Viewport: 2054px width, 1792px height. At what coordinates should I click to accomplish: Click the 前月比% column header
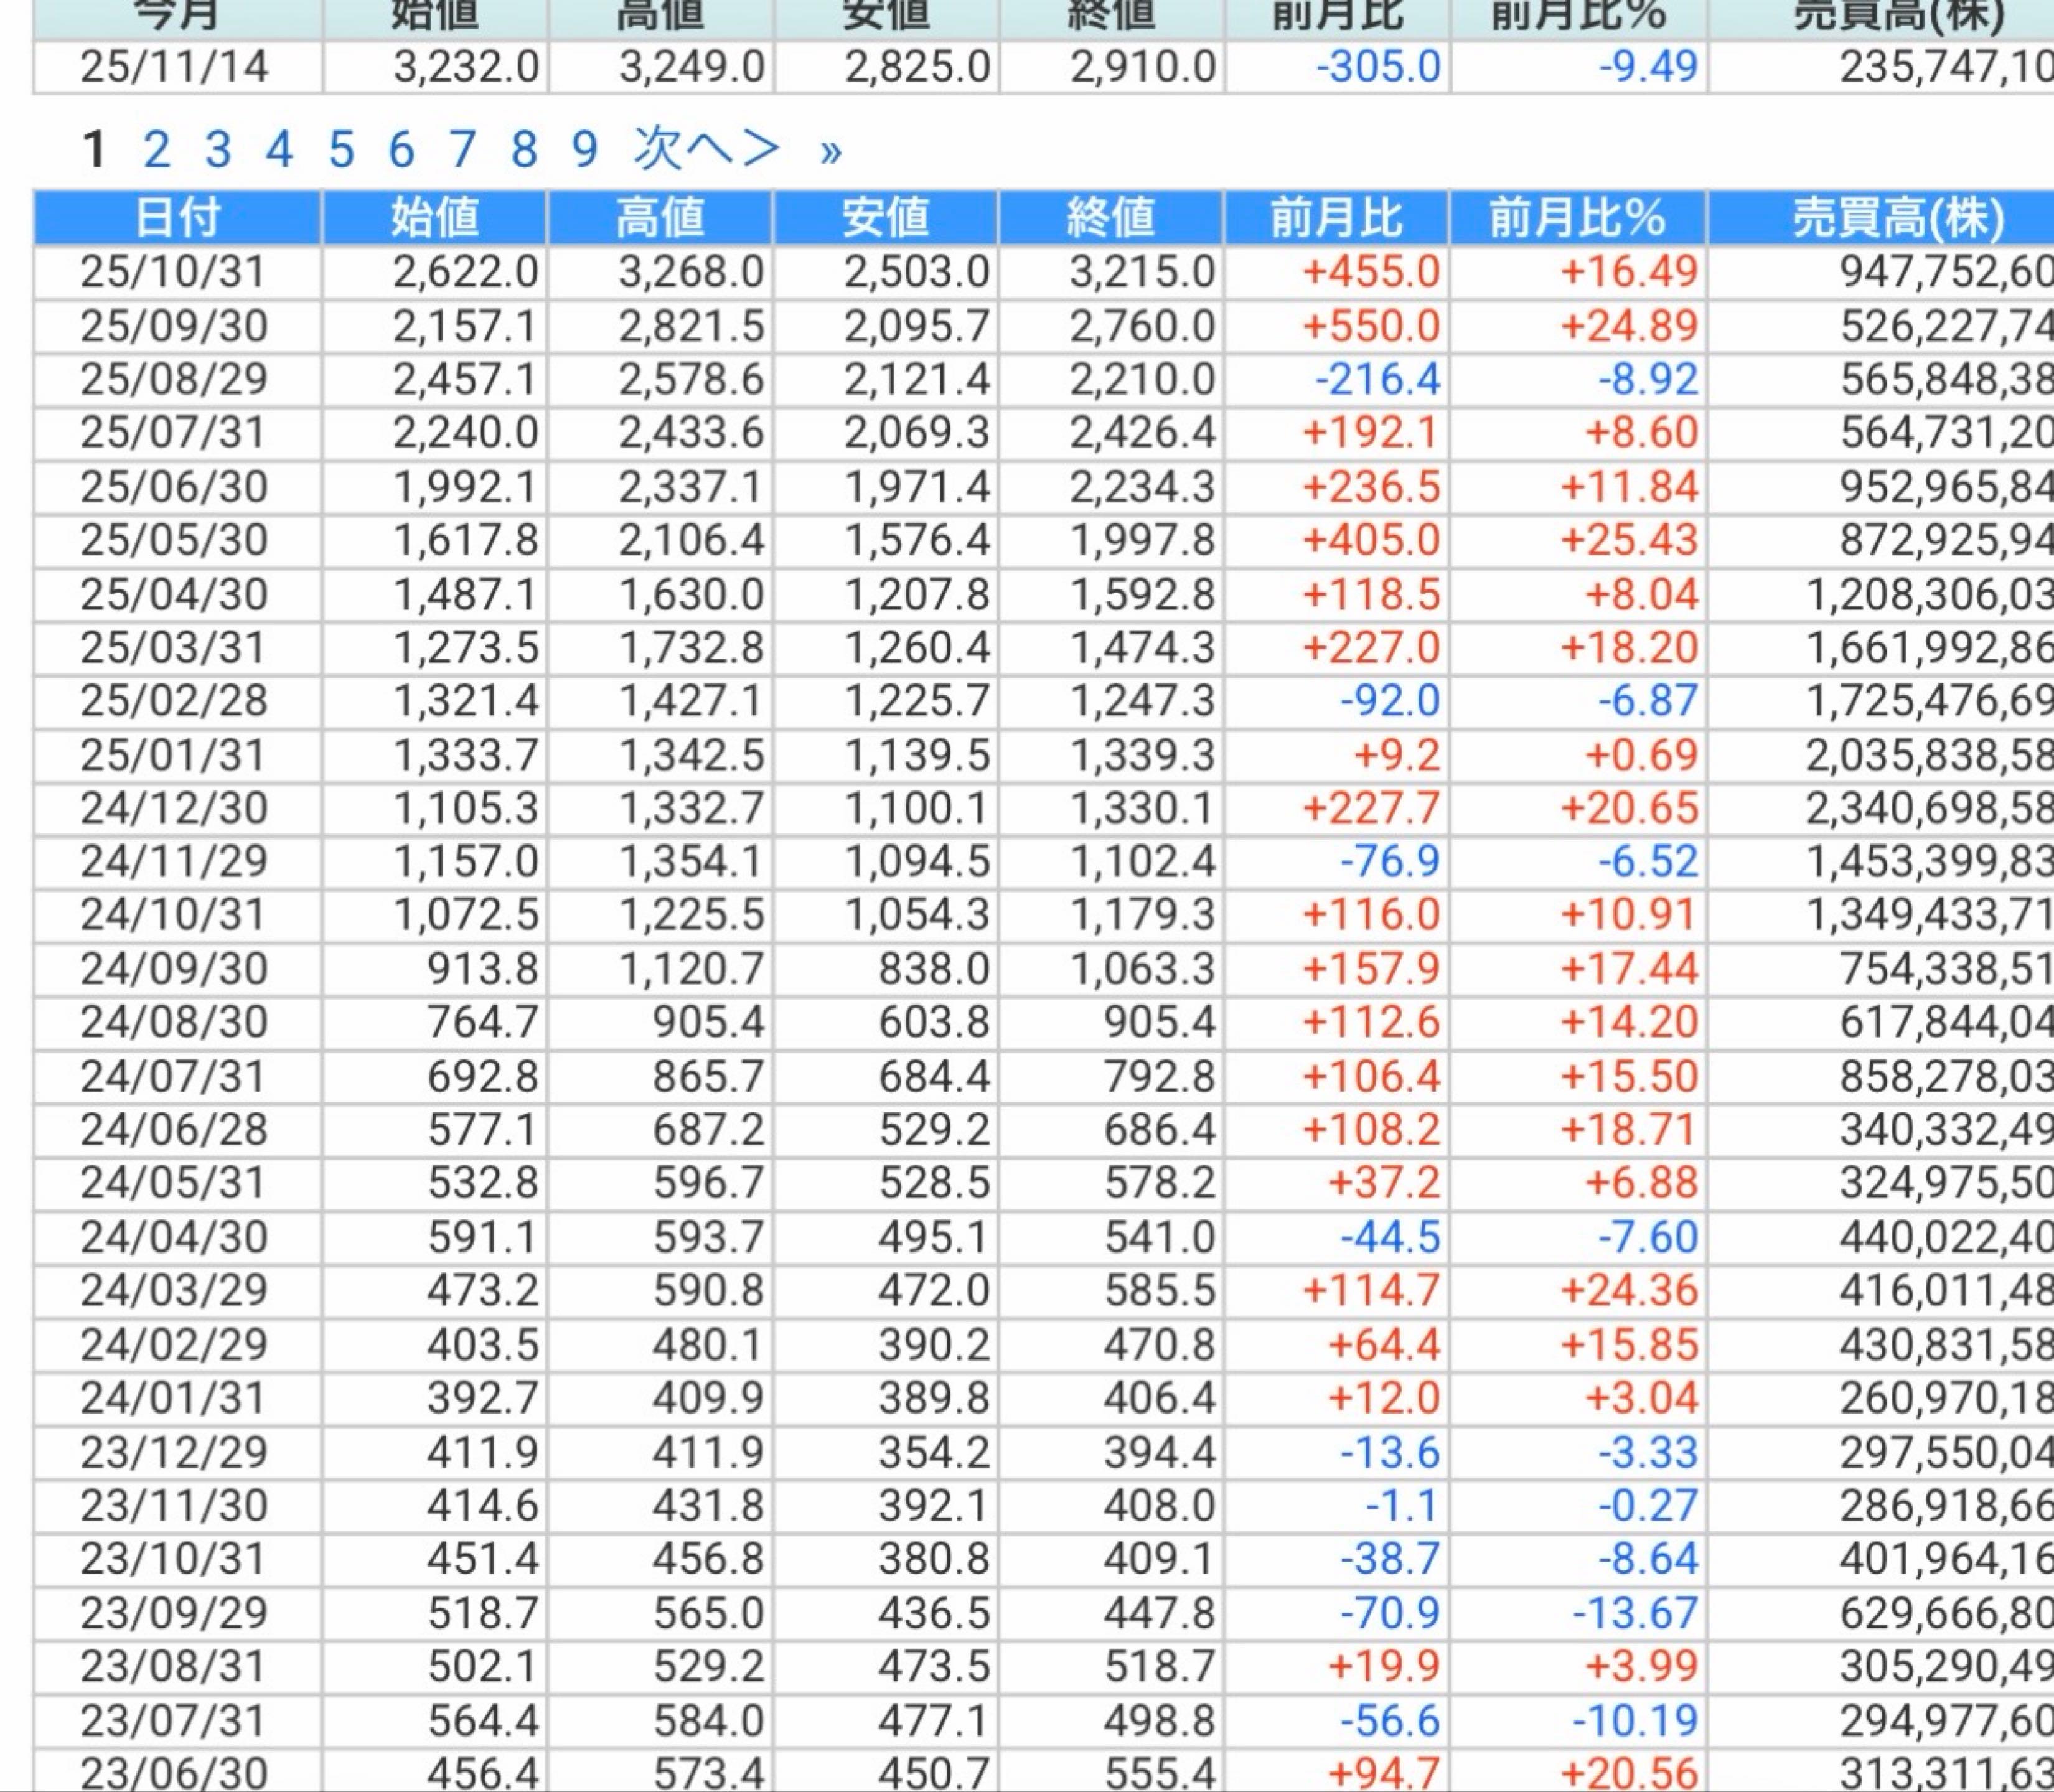click(x=1577, y=218)
